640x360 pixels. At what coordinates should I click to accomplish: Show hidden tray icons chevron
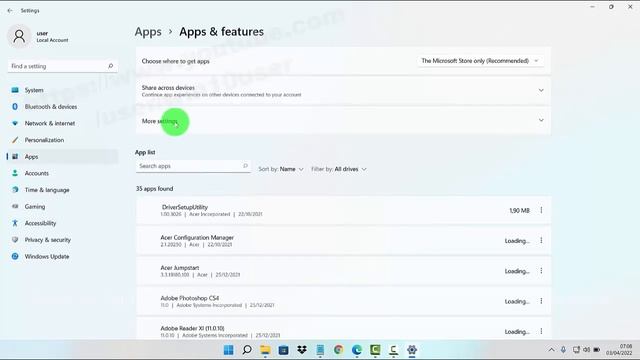pos(551,350)
